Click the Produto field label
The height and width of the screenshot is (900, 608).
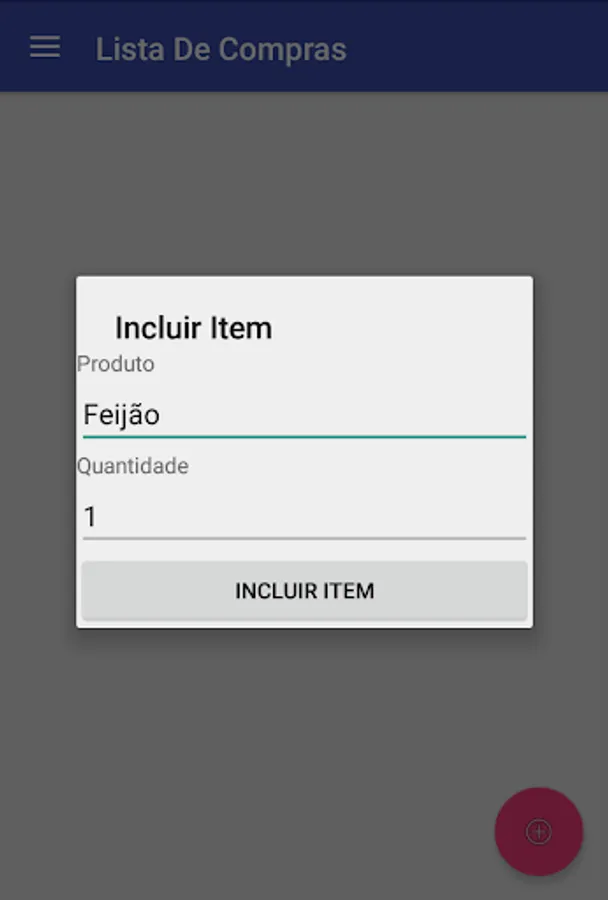click(x=115, y=364)
